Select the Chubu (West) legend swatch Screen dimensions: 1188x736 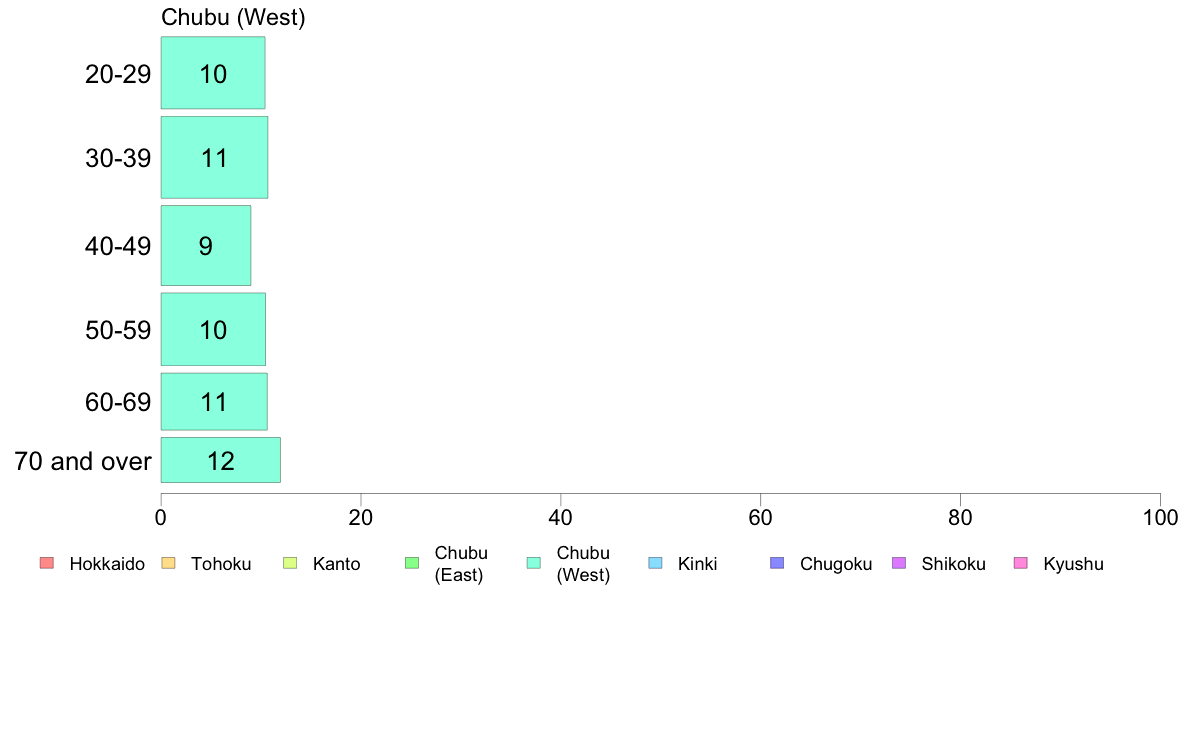coord(533,563)
